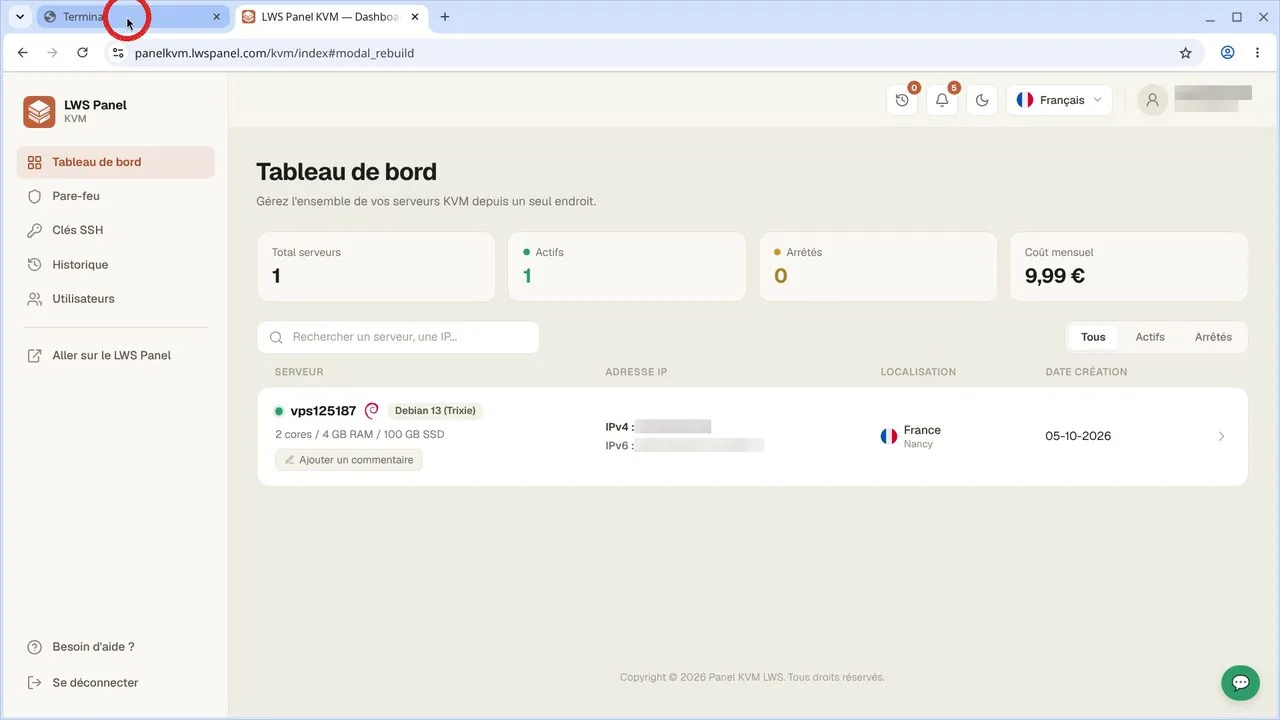Click the Total serveurs card
Image resolution: width=1280 pixels, height=720 pixels.
tap(376, 267)
